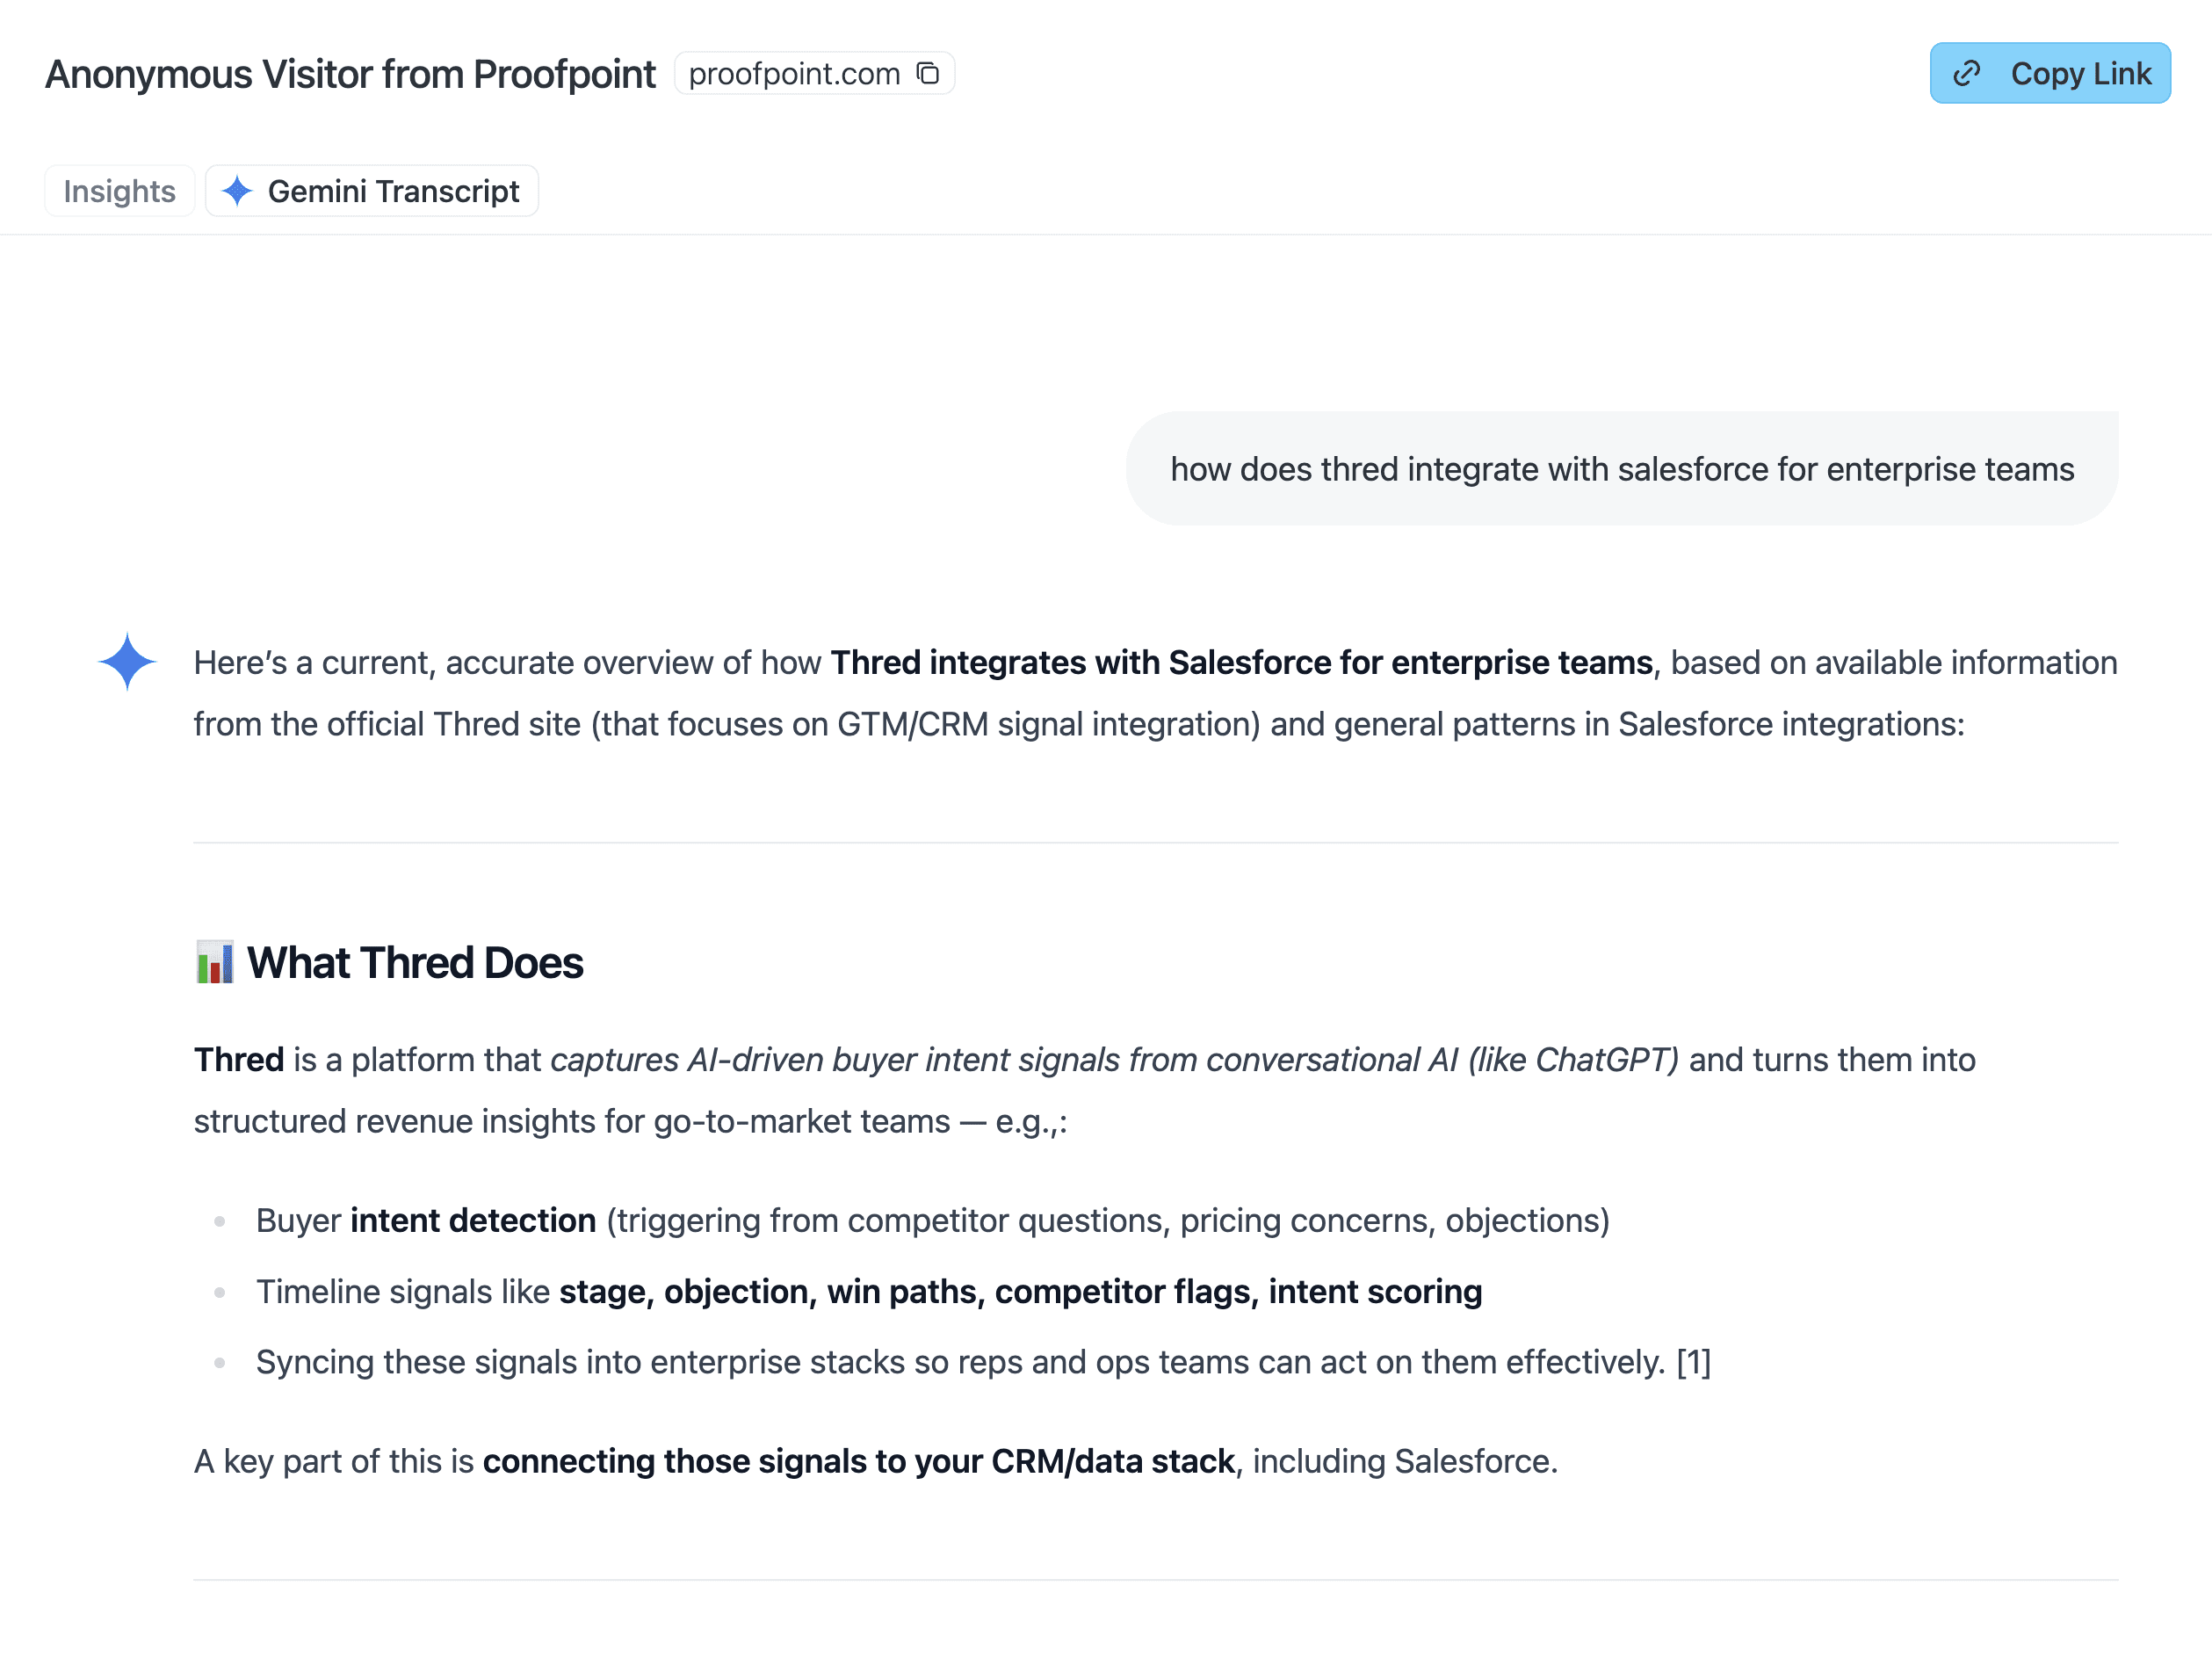The image size is (2212, 1666).
Task: Click the user question message bubble
Action: click(1623, 468)
